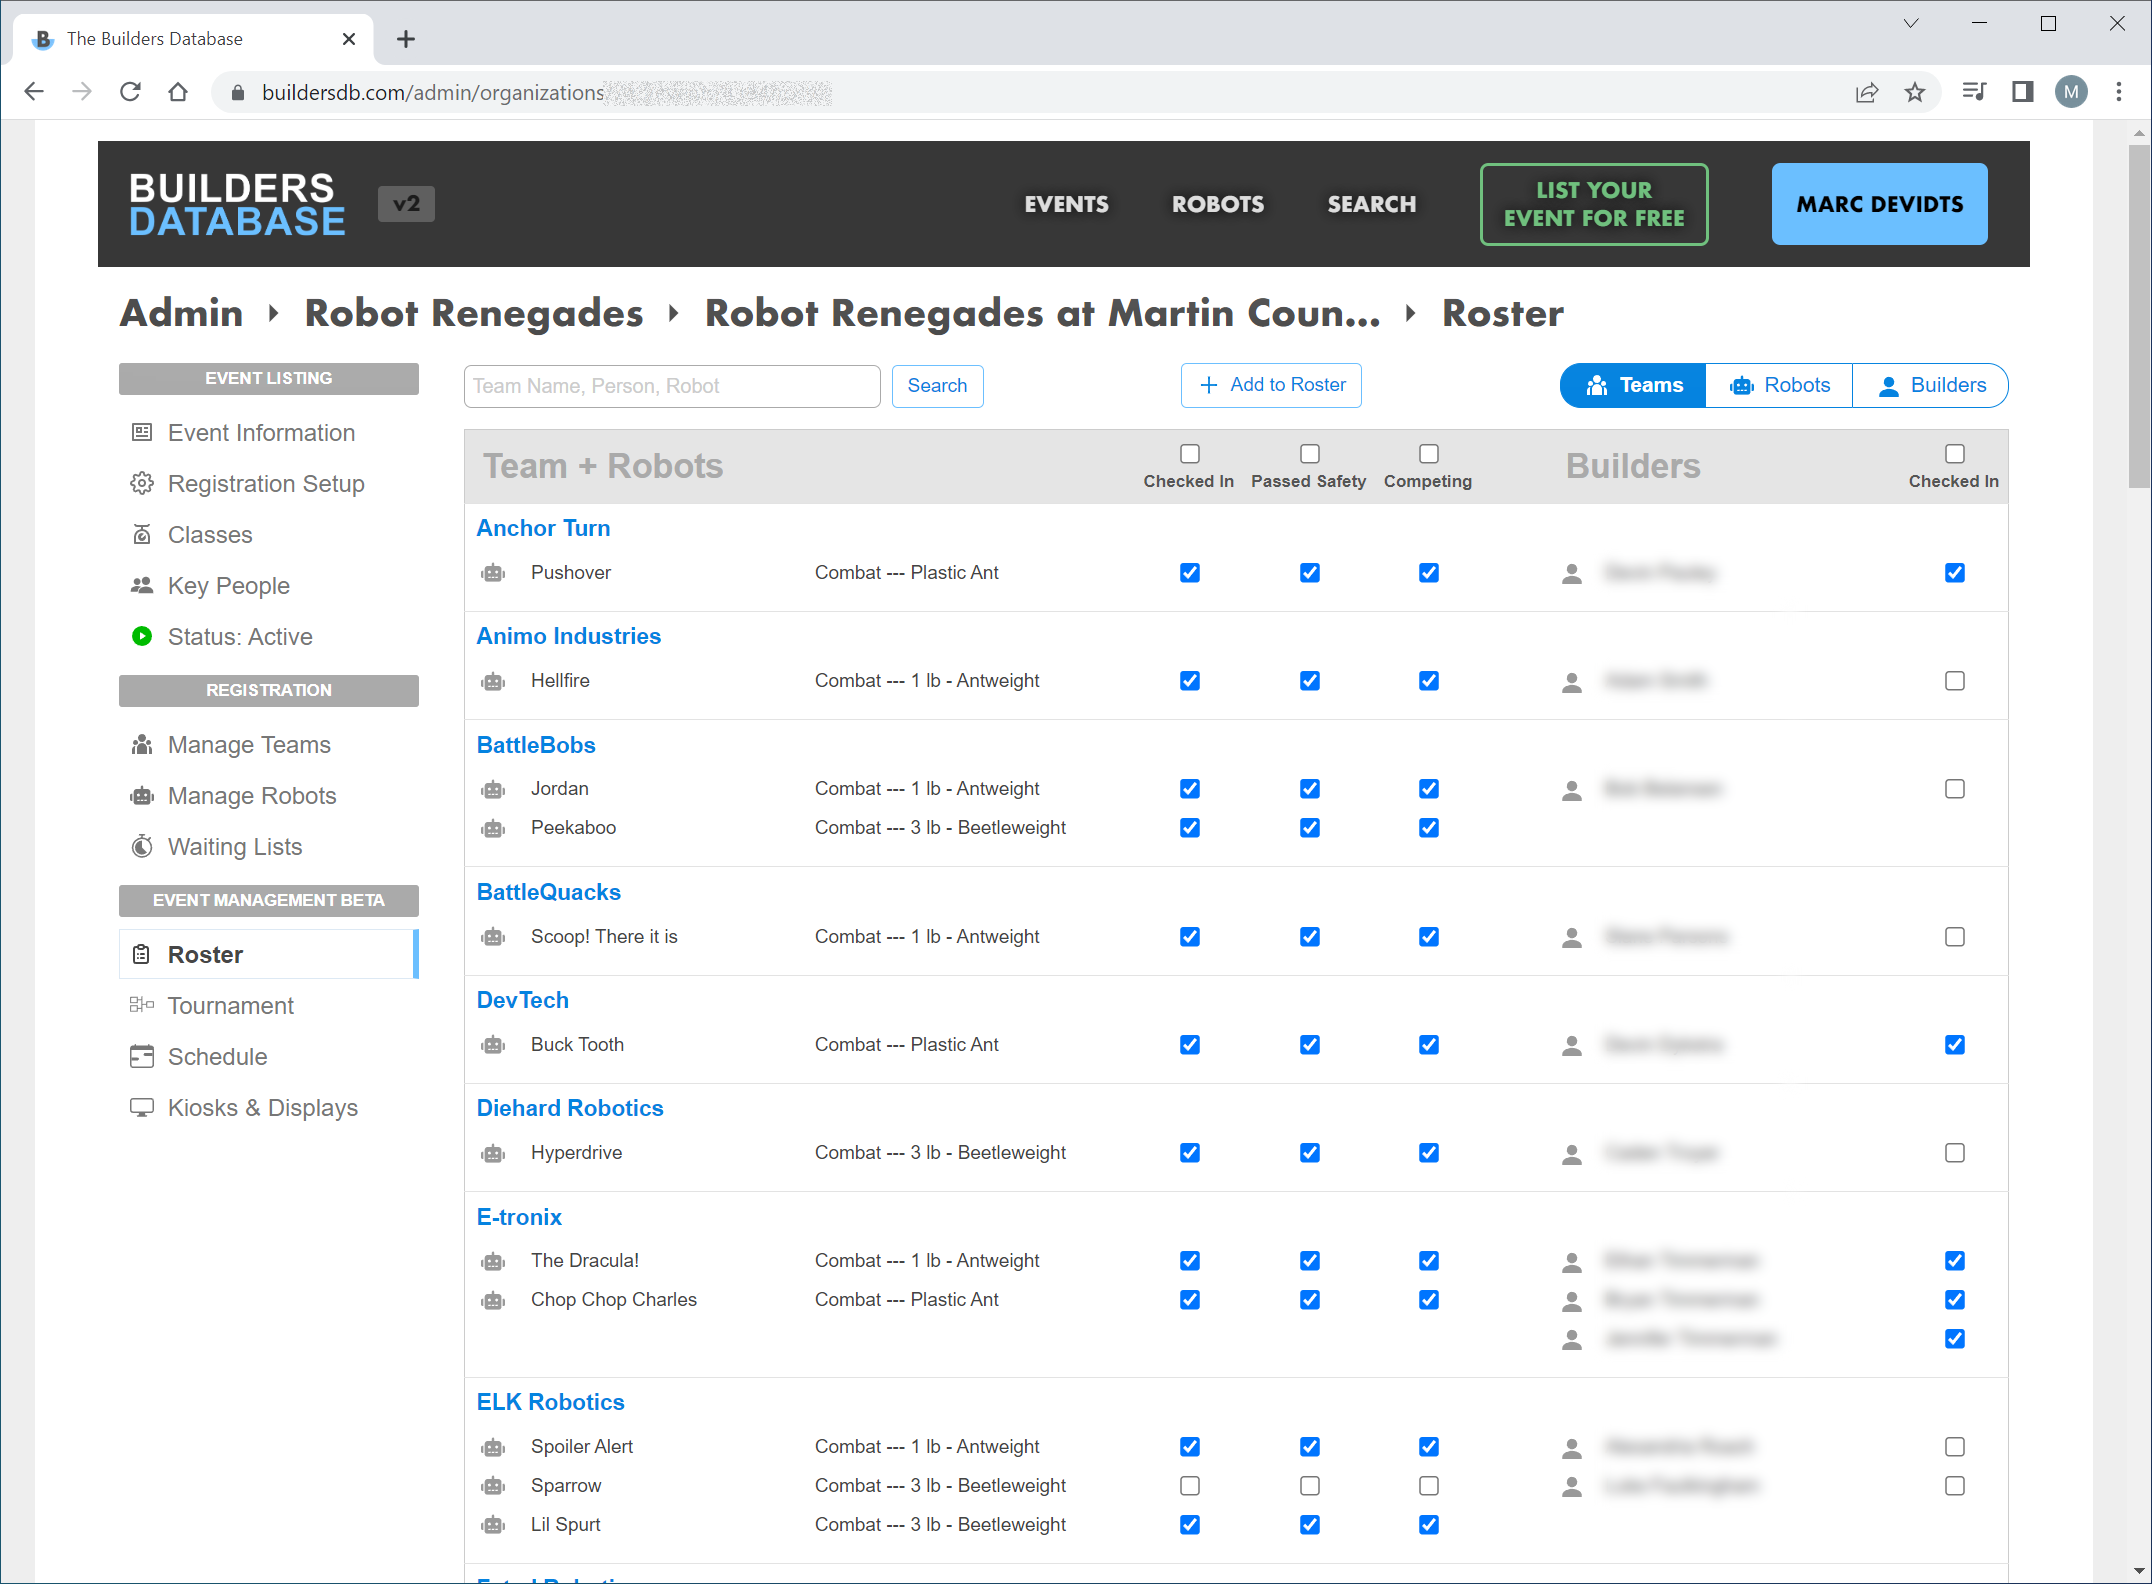Click the v2 version badge
The height and width of the screenshot is (1584, 2152).
click(406, 204)
